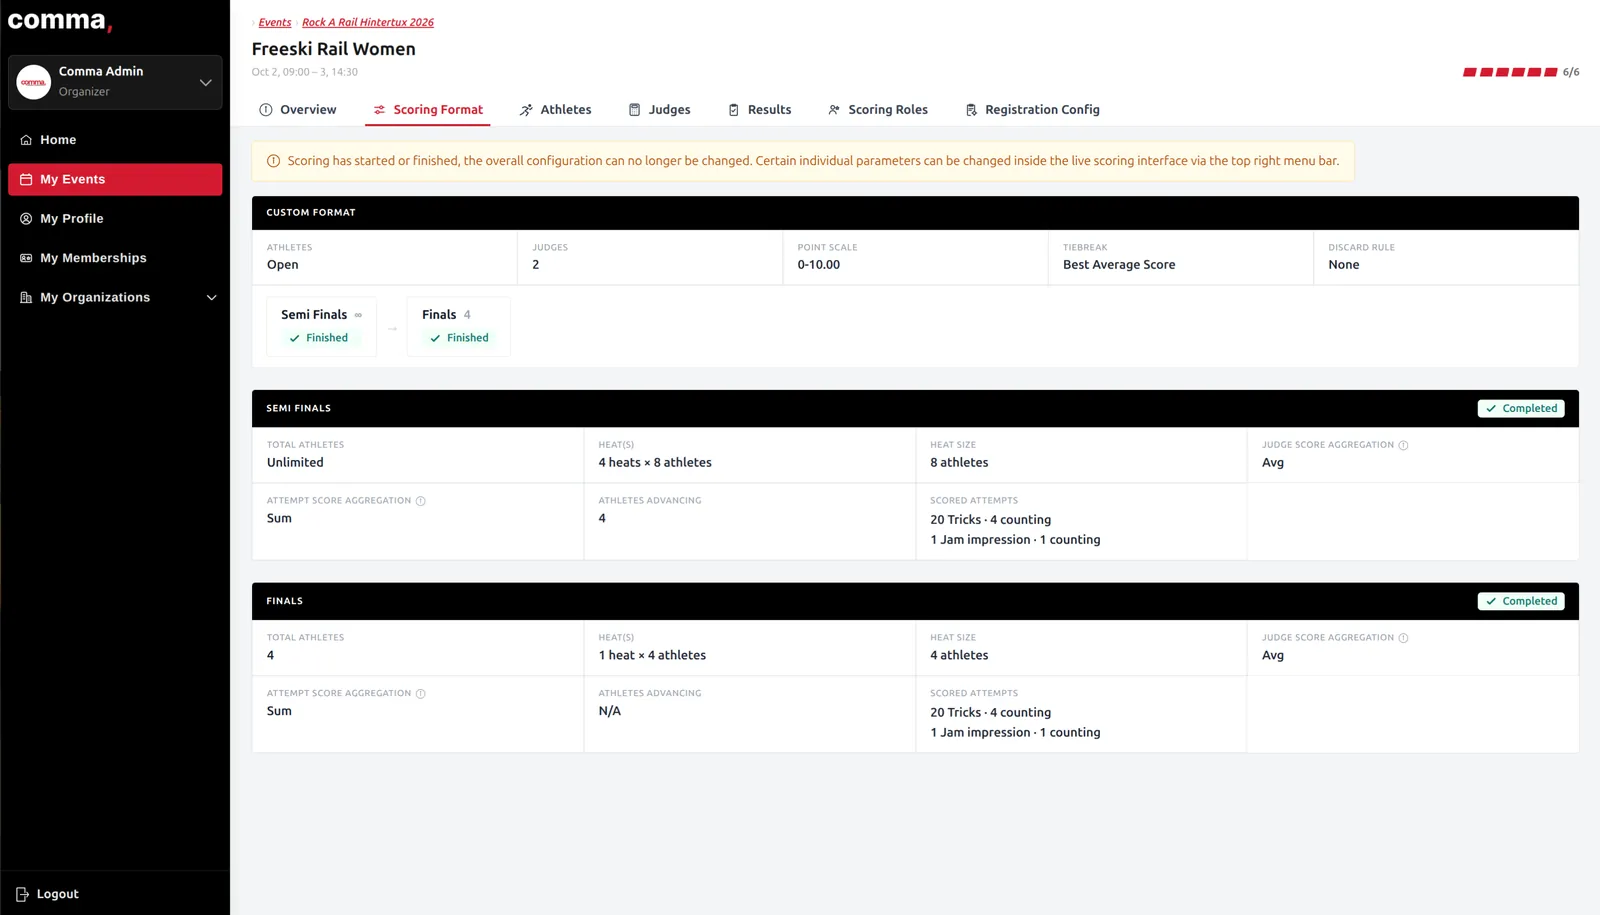Click the '0-10.00' point scale value
Viewport: 1600px width, 915px height.
pyautogui.click(x=818, y=265)
